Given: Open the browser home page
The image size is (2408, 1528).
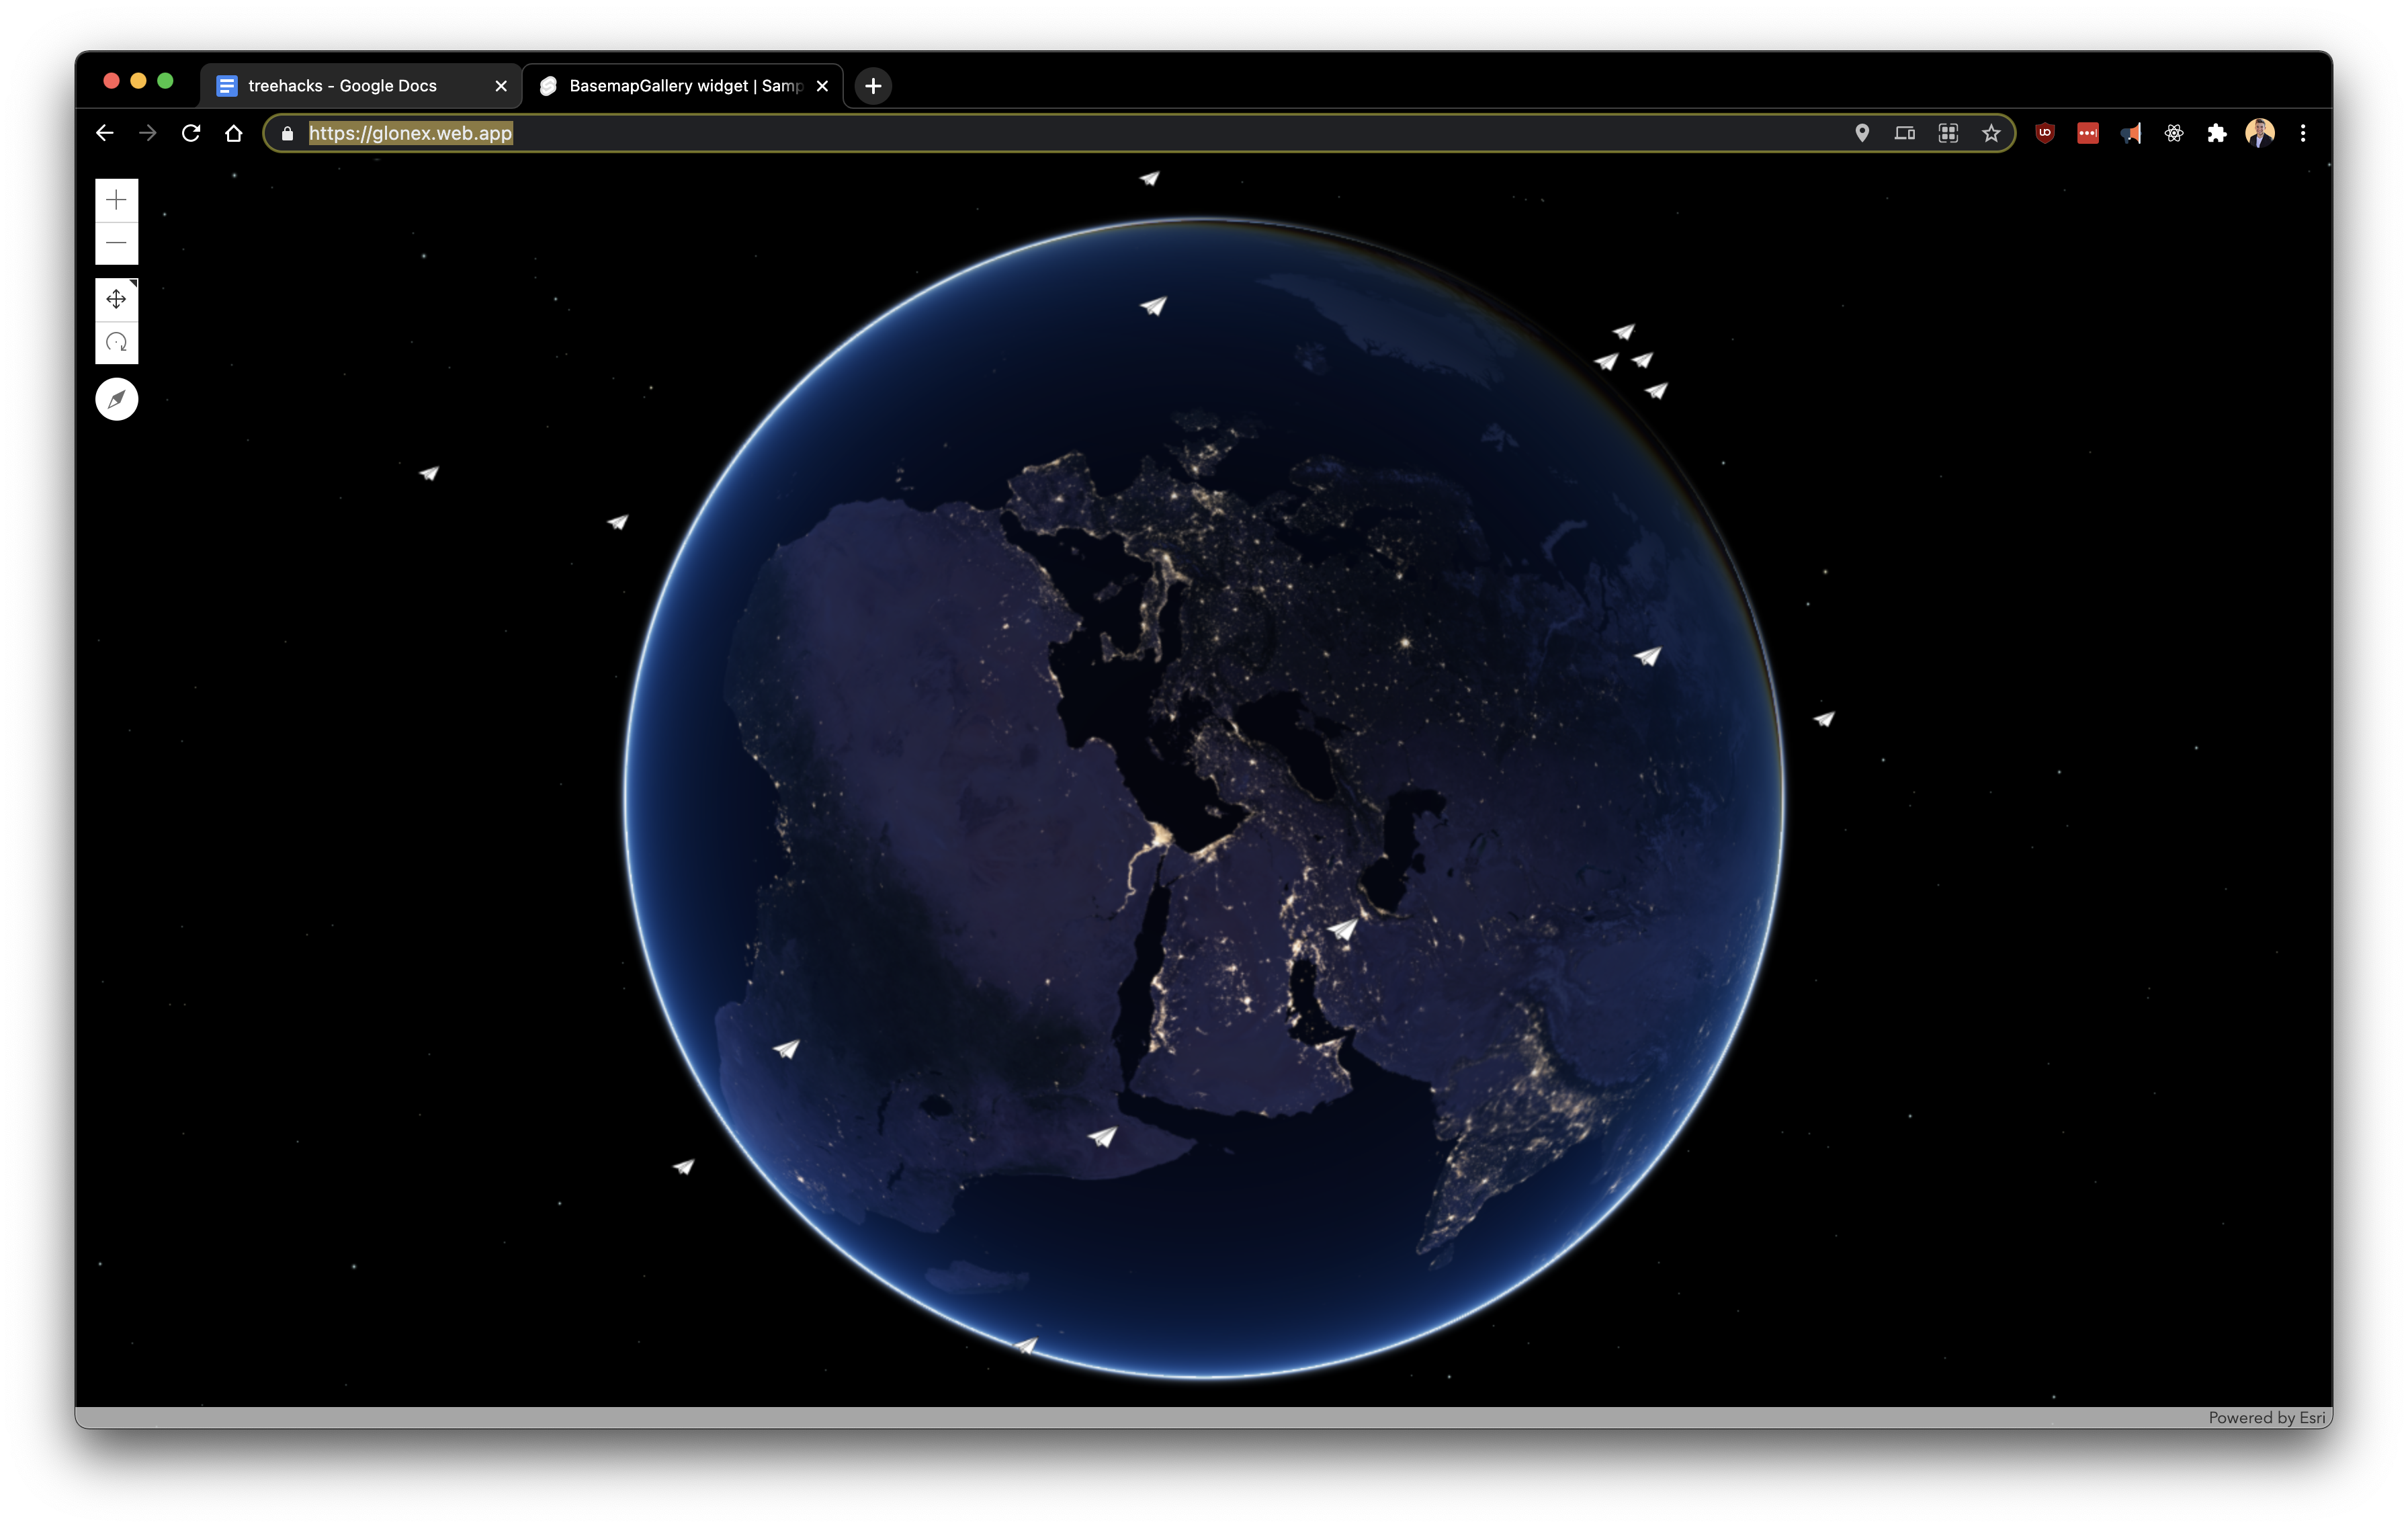Looking at the screenshot, I should 234,133.
